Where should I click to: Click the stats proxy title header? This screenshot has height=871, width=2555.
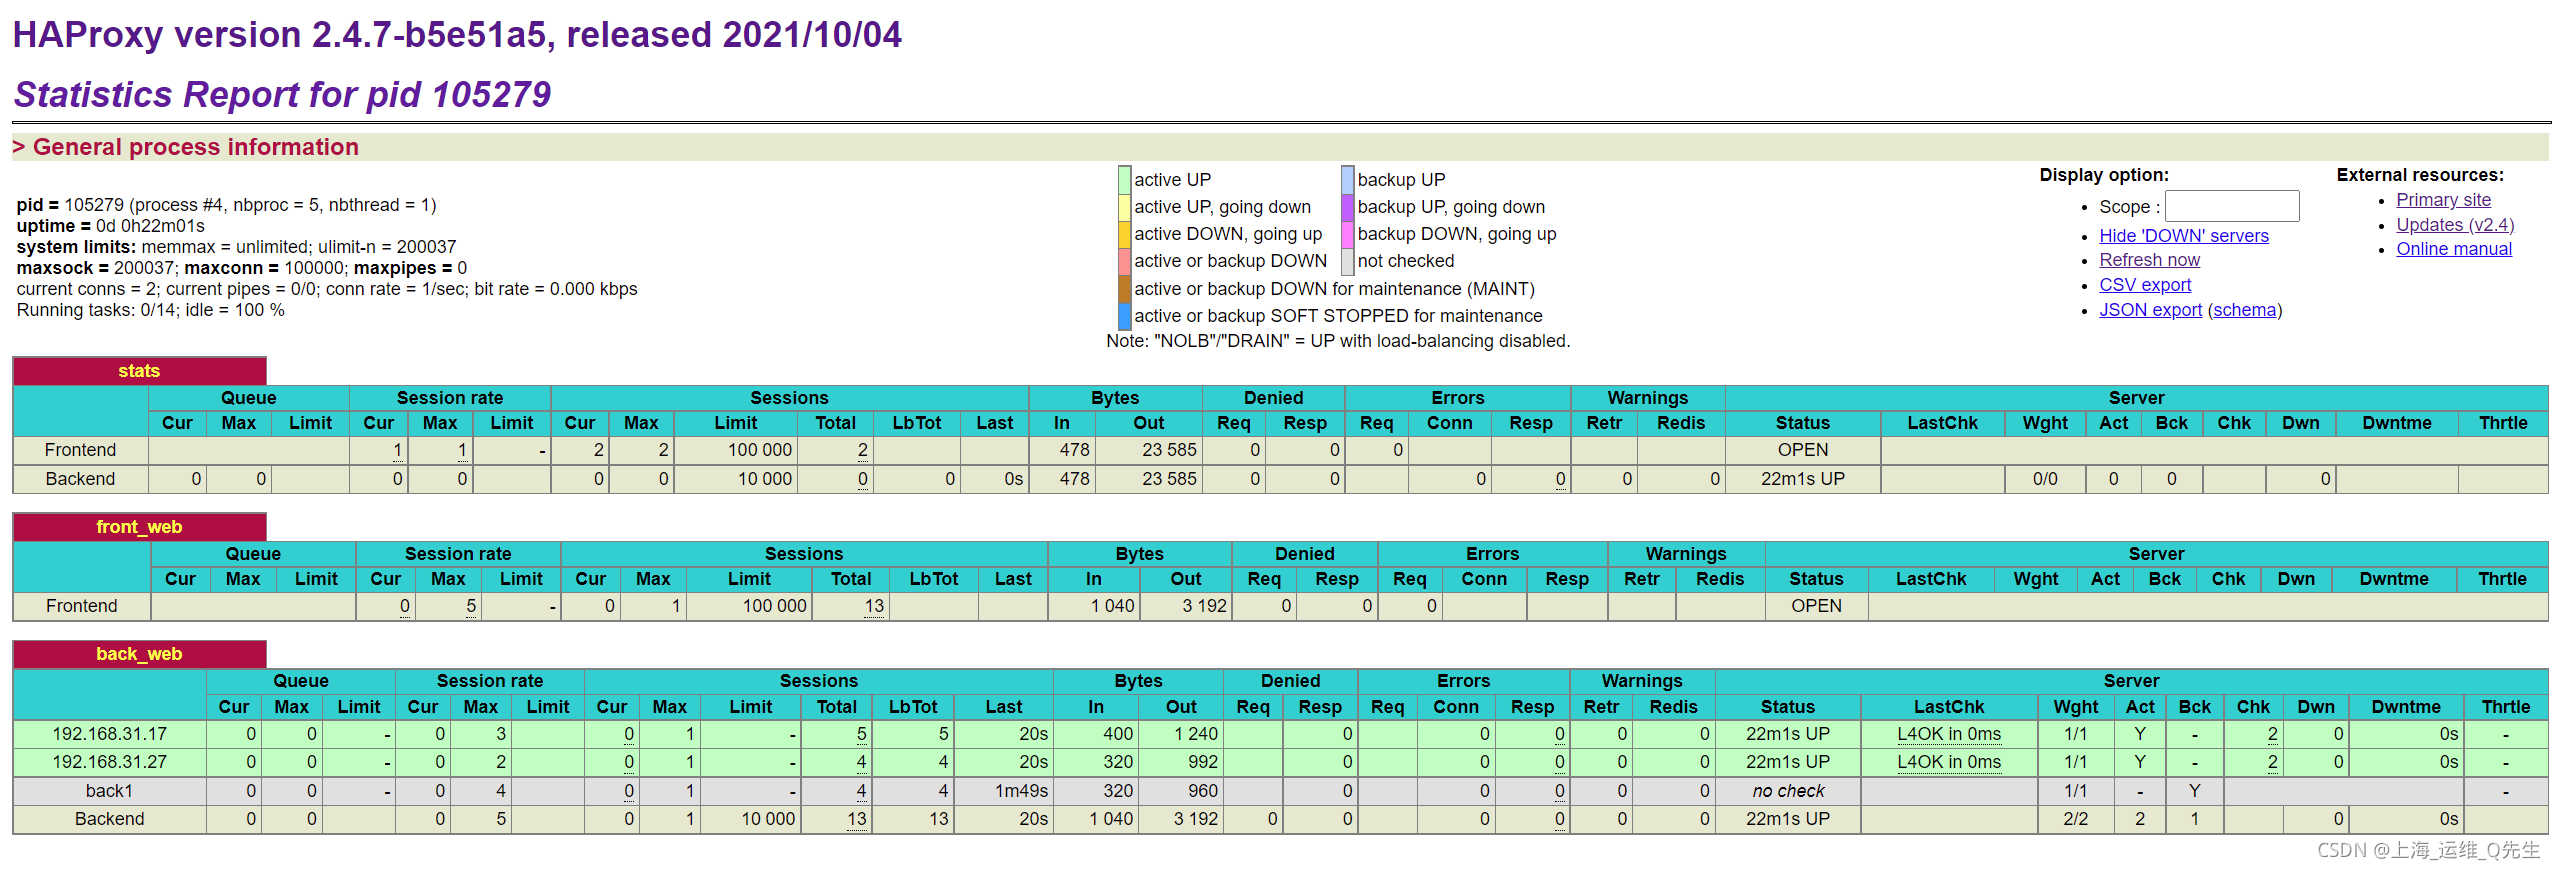139,371
